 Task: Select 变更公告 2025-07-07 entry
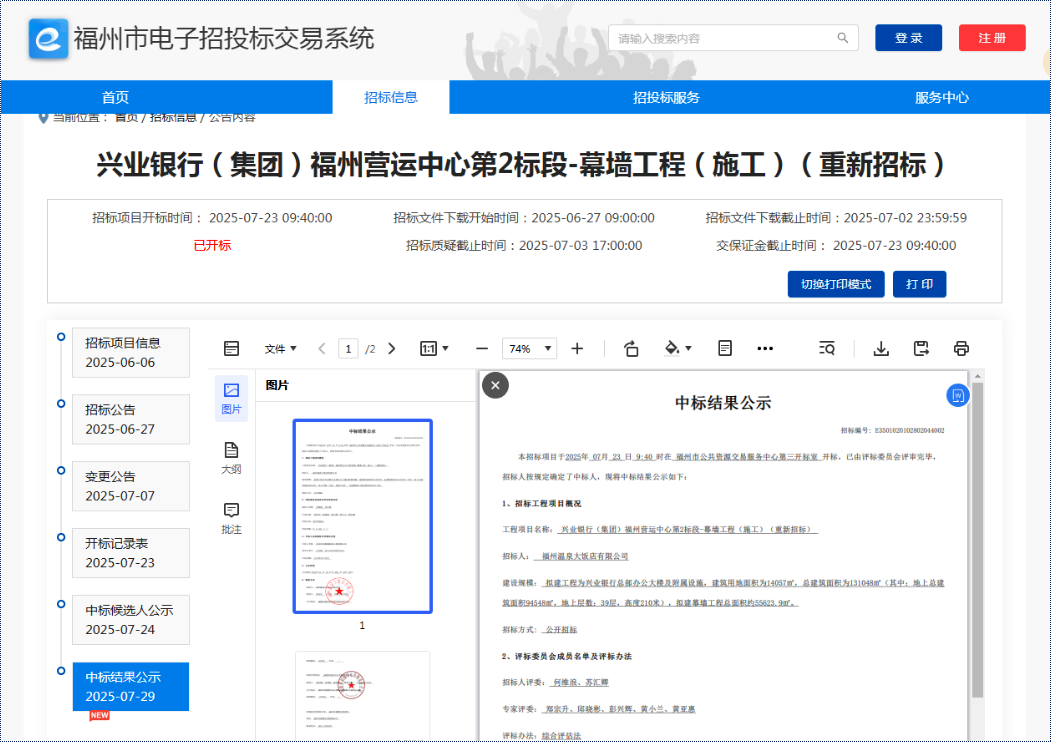tap(131, 486)
